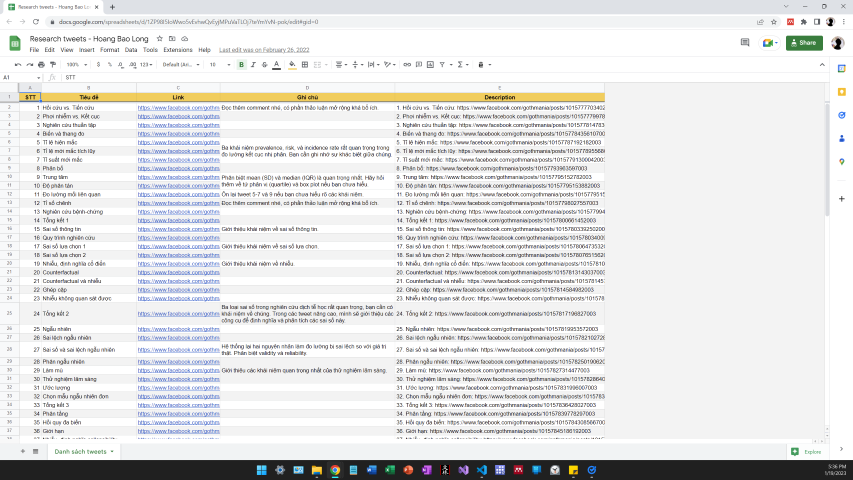Open more number formats dropdown
Image resolution: width=853 pixels, height=480 pixels.
pos(146,65)
